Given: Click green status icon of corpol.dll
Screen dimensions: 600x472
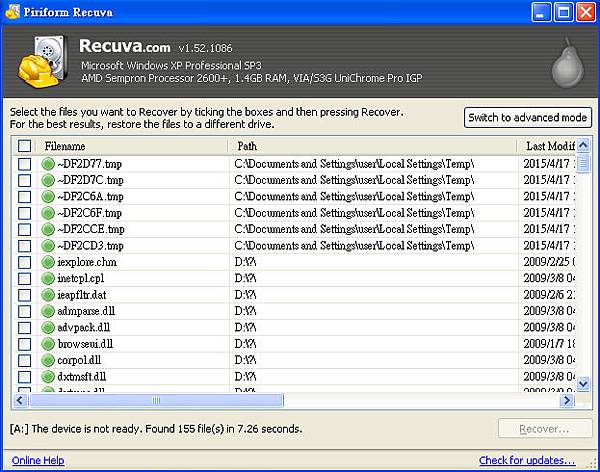Looking at the screenshot, I should coord(48,360).
